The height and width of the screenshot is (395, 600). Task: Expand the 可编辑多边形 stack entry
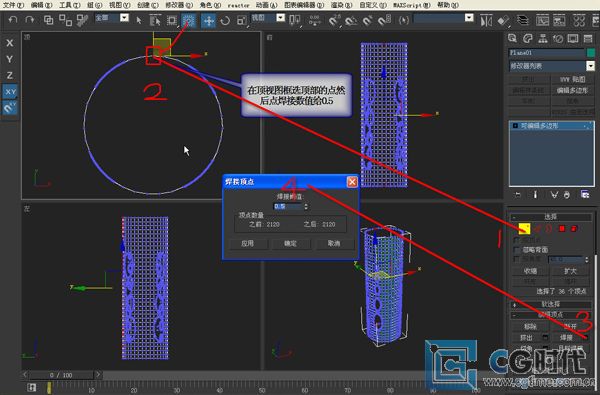pyautogui.click(x=515, y=126)
